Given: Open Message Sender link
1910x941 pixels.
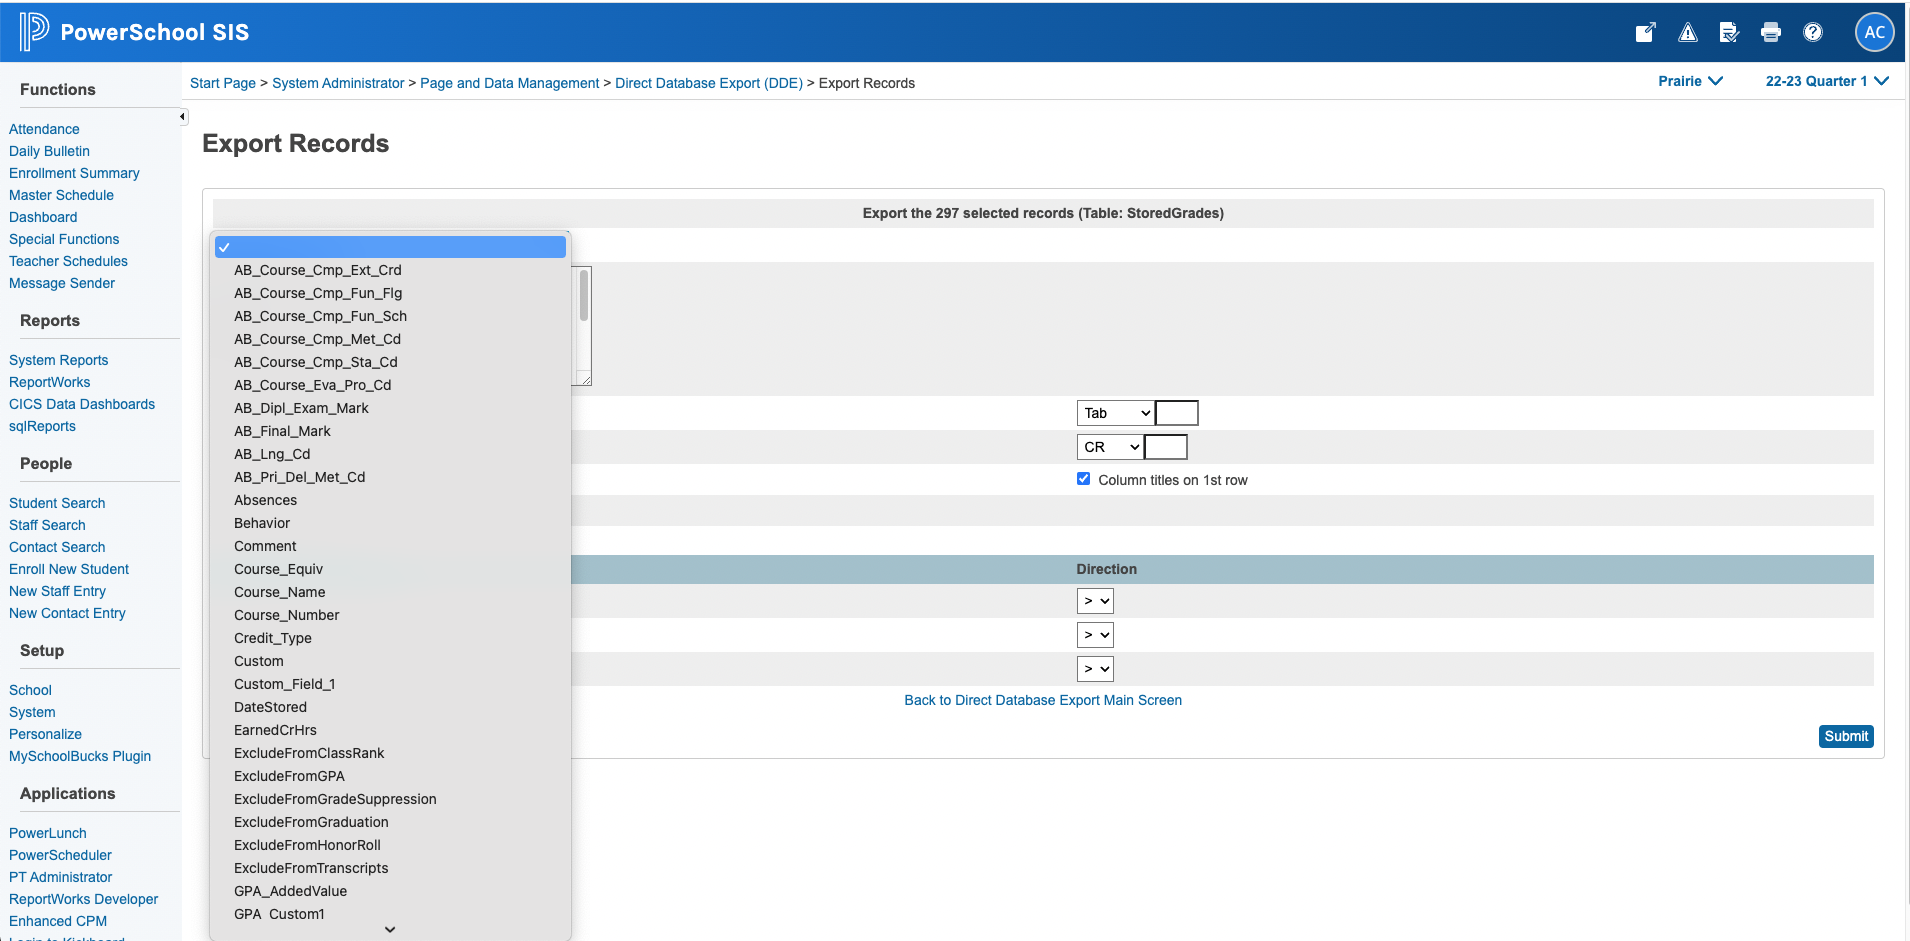Looking at the screenshot, I should pos(62,283).
